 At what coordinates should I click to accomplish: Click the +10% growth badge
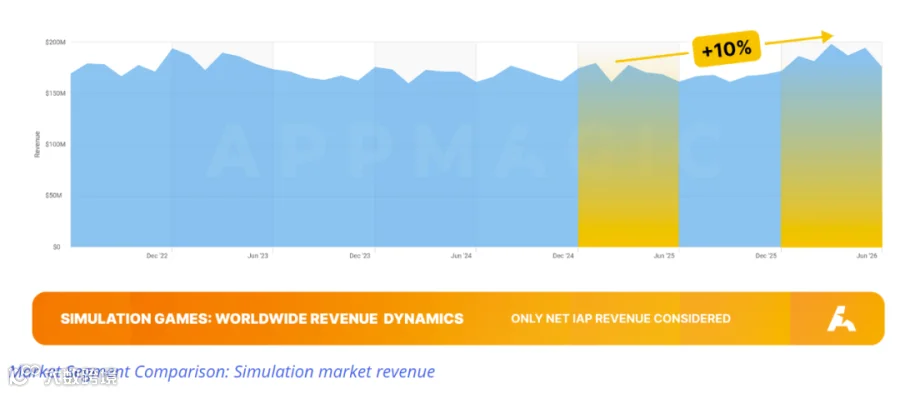pyautogui.click(x=726, y=50)
